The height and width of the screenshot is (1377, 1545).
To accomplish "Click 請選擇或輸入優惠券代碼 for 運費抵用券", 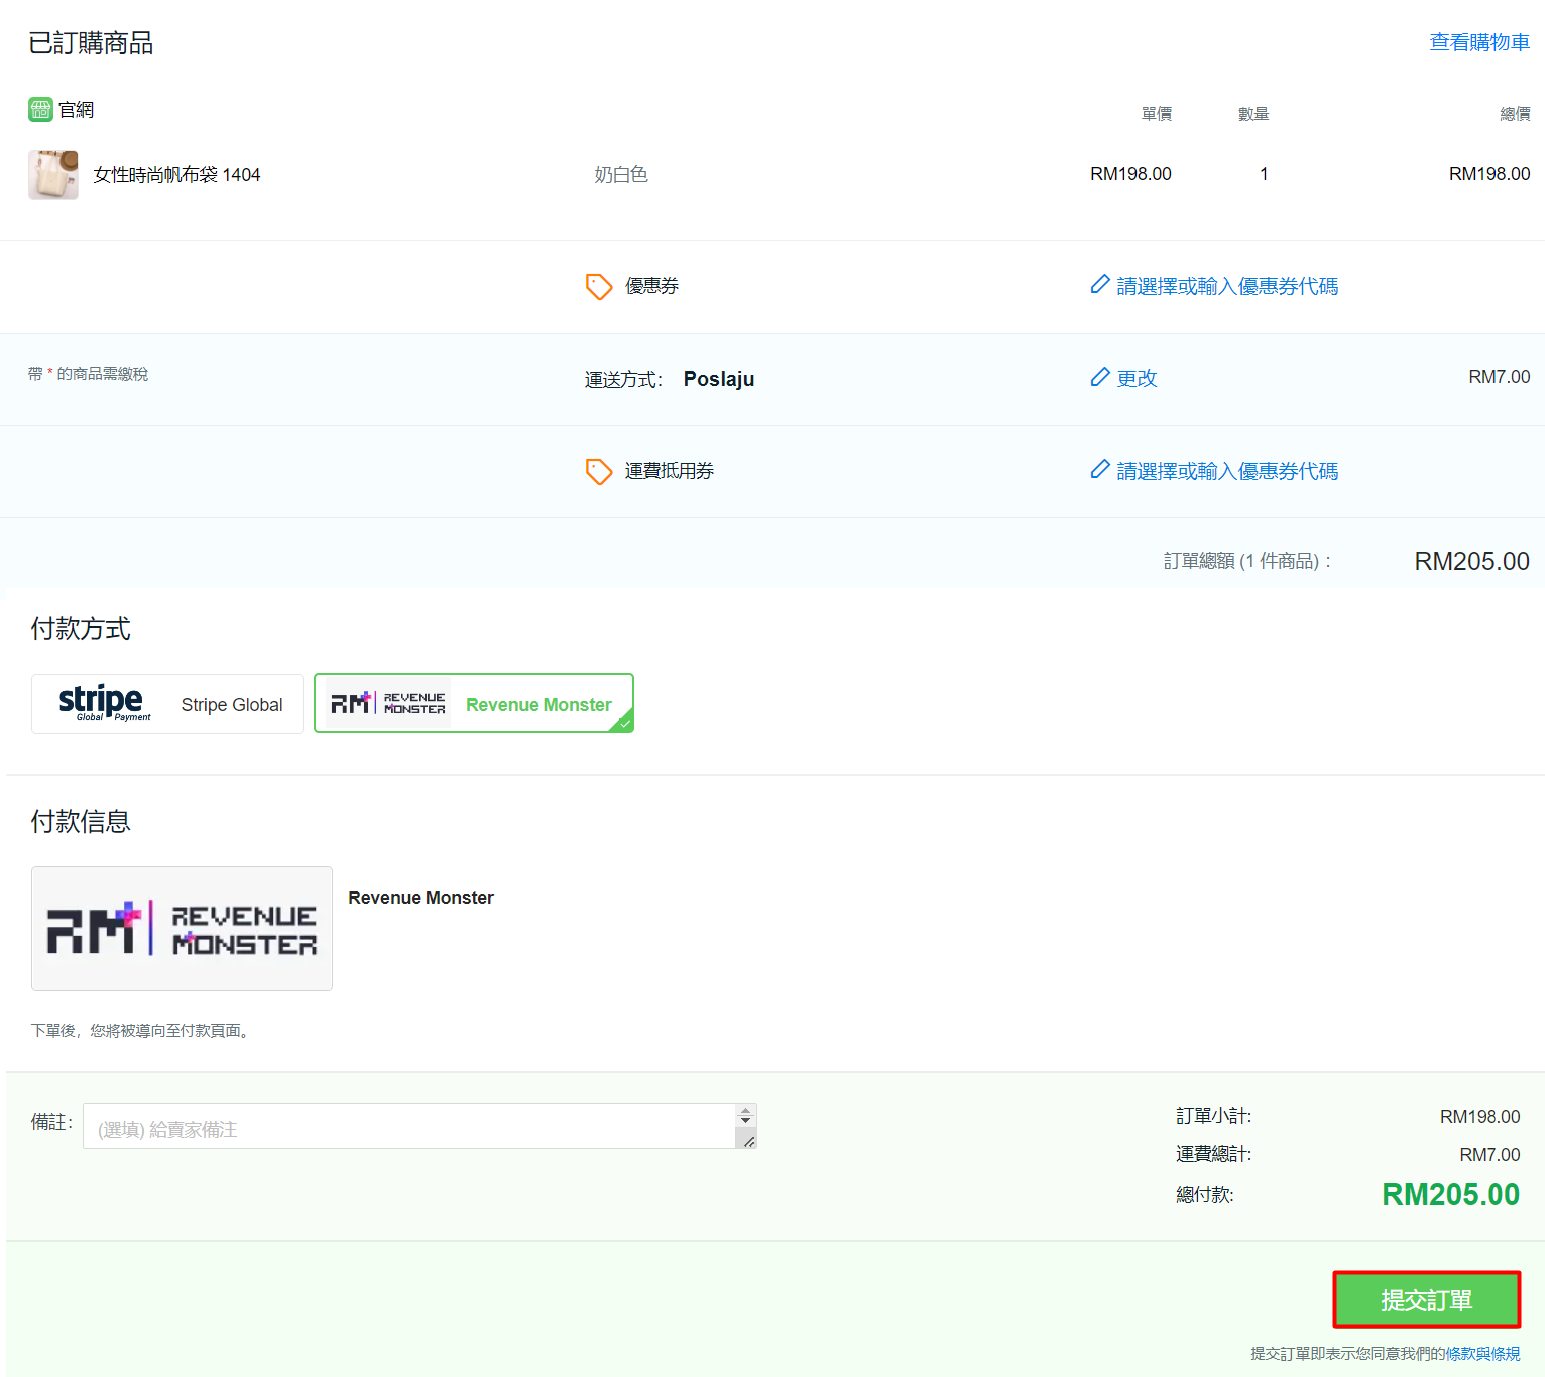I will pos(1227,471).
